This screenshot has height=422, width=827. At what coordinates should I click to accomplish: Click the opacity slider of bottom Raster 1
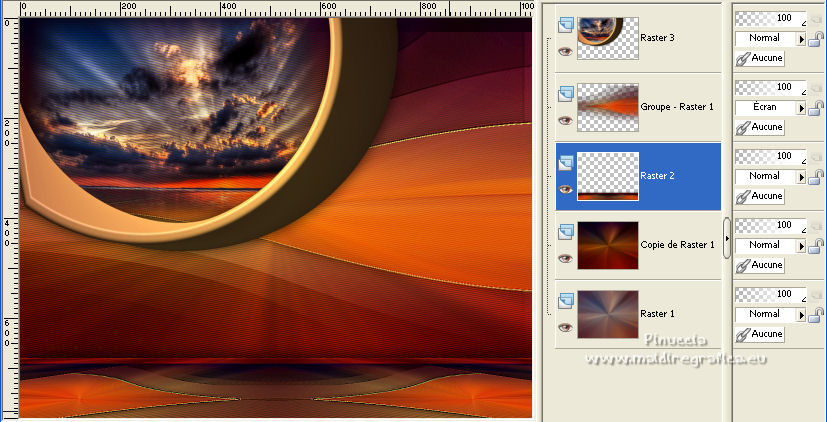(x=771, y=295)
